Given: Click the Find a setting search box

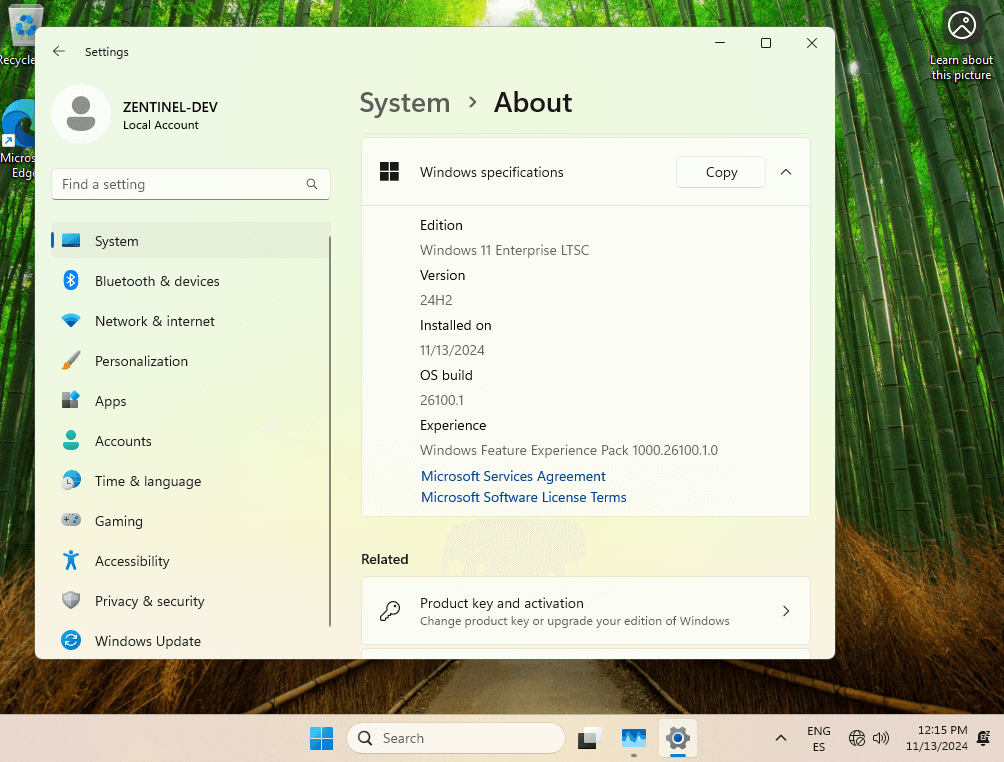Looking at the screenshot, I should 190,184.
